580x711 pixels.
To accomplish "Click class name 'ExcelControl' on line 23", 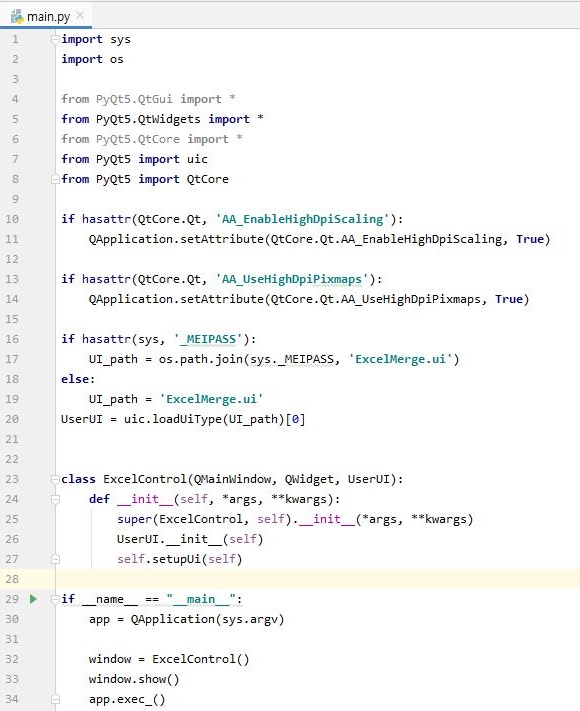I will pyautogui.click(x=145, y=479).
